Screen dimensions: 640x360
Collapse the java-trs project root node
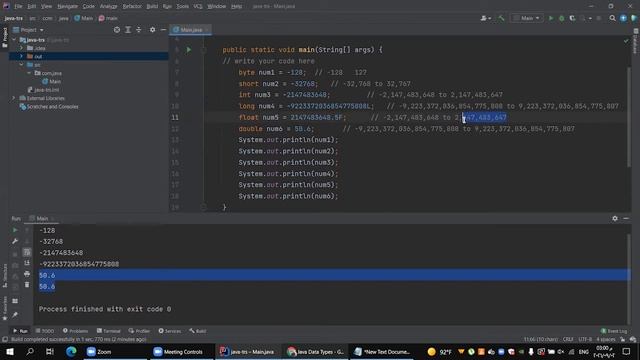[x=15, y=40]
